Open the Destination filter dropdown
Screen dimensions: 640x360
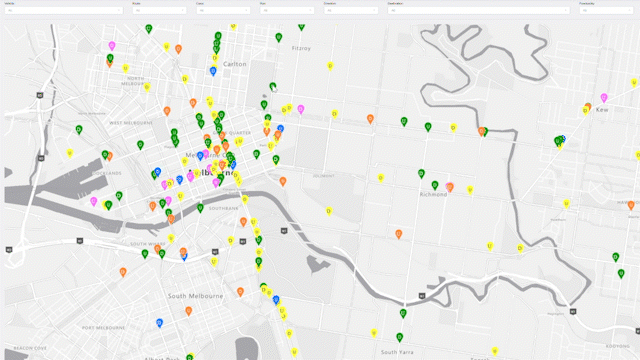tap(478, 10)
